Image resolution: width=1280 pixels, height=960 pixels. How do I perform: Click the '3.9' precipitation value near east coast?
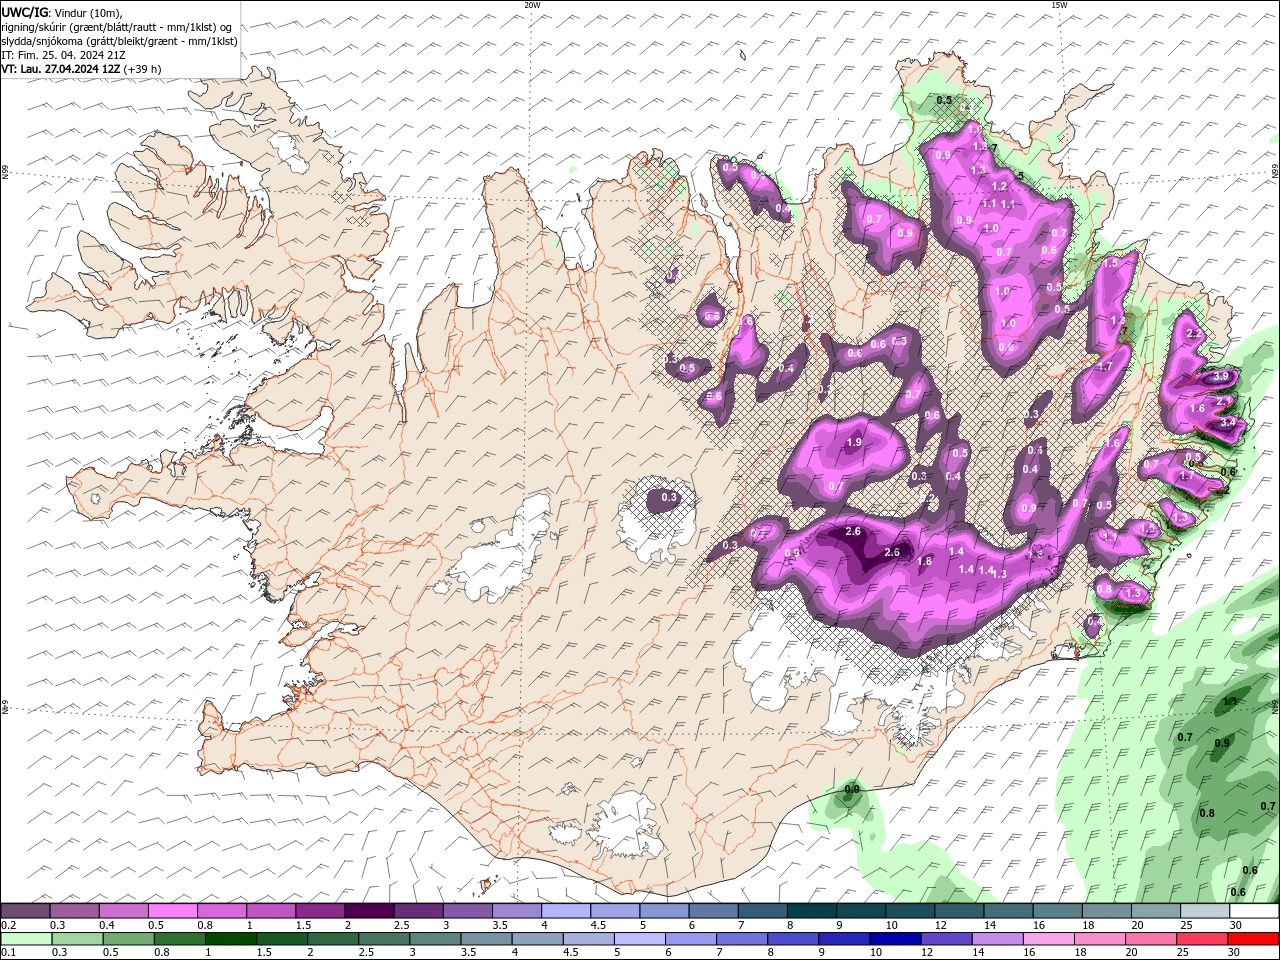(1221, 377)
